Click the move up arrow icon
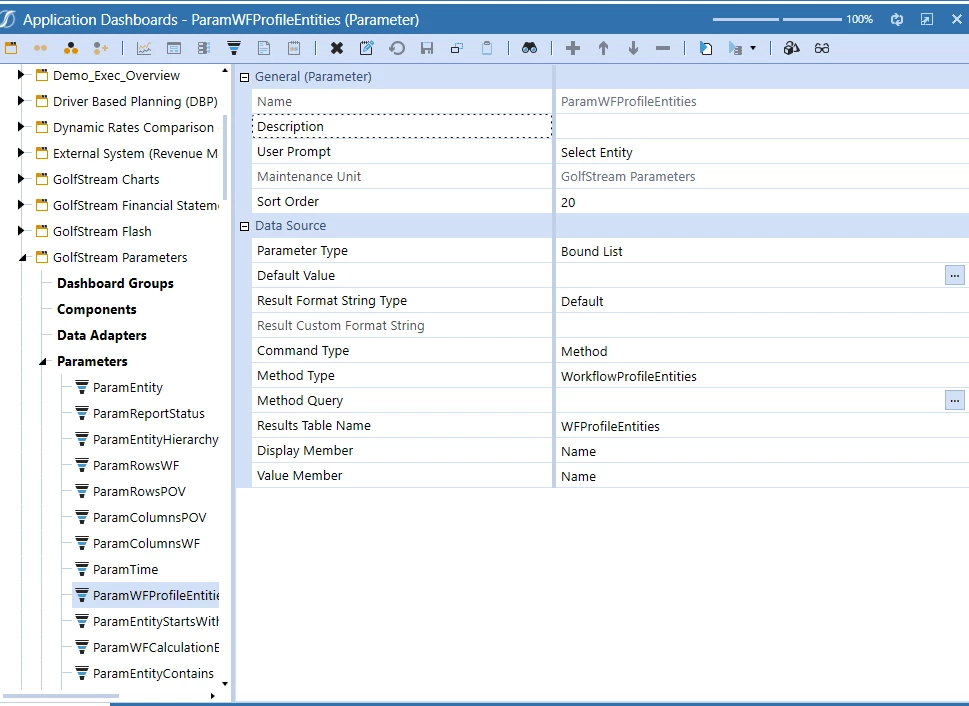The height and width of the screenshot is (706, 969). pyautogui.click(x=603, y=48)
